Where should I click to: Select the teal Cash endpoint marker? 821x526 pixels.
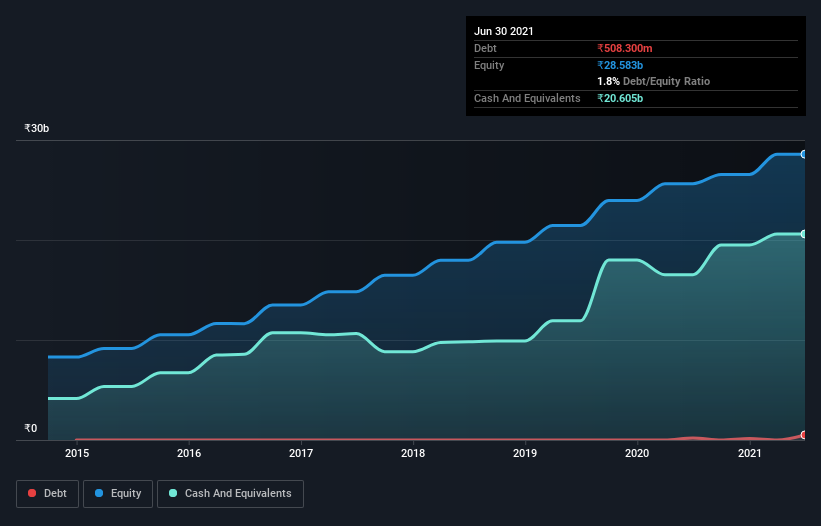pyautogui.click(x=803, y=234)
